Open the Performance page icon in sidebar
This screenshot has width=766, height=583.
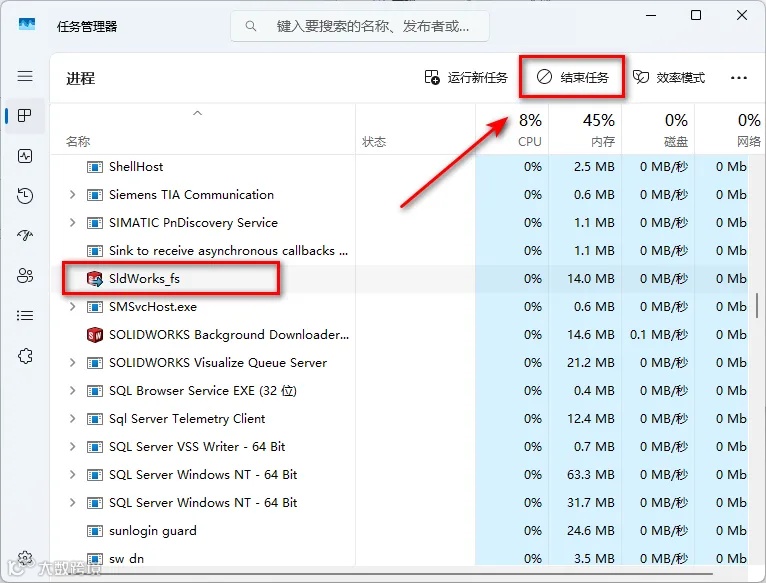click(x=25, y=156)
